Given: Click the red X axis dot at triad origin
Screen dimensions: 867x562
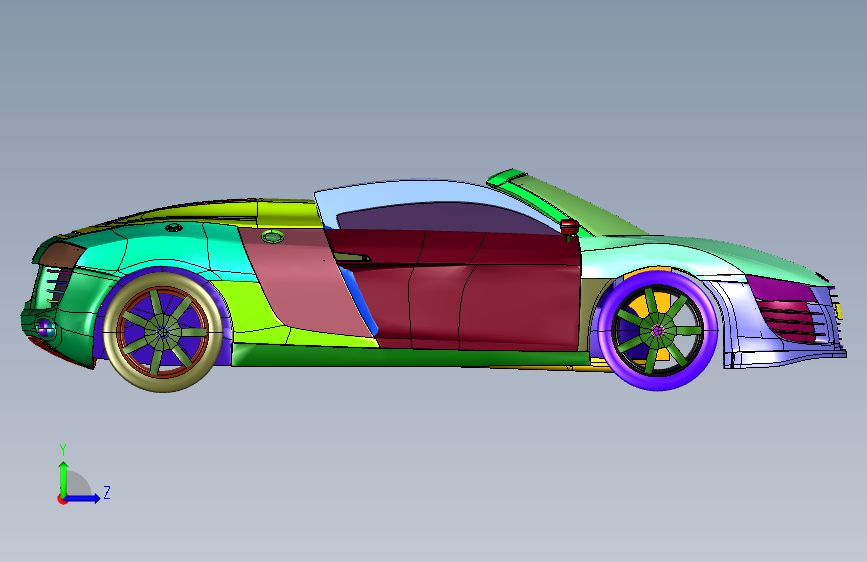Looking at the screenshot, I should tap(61, 499).
